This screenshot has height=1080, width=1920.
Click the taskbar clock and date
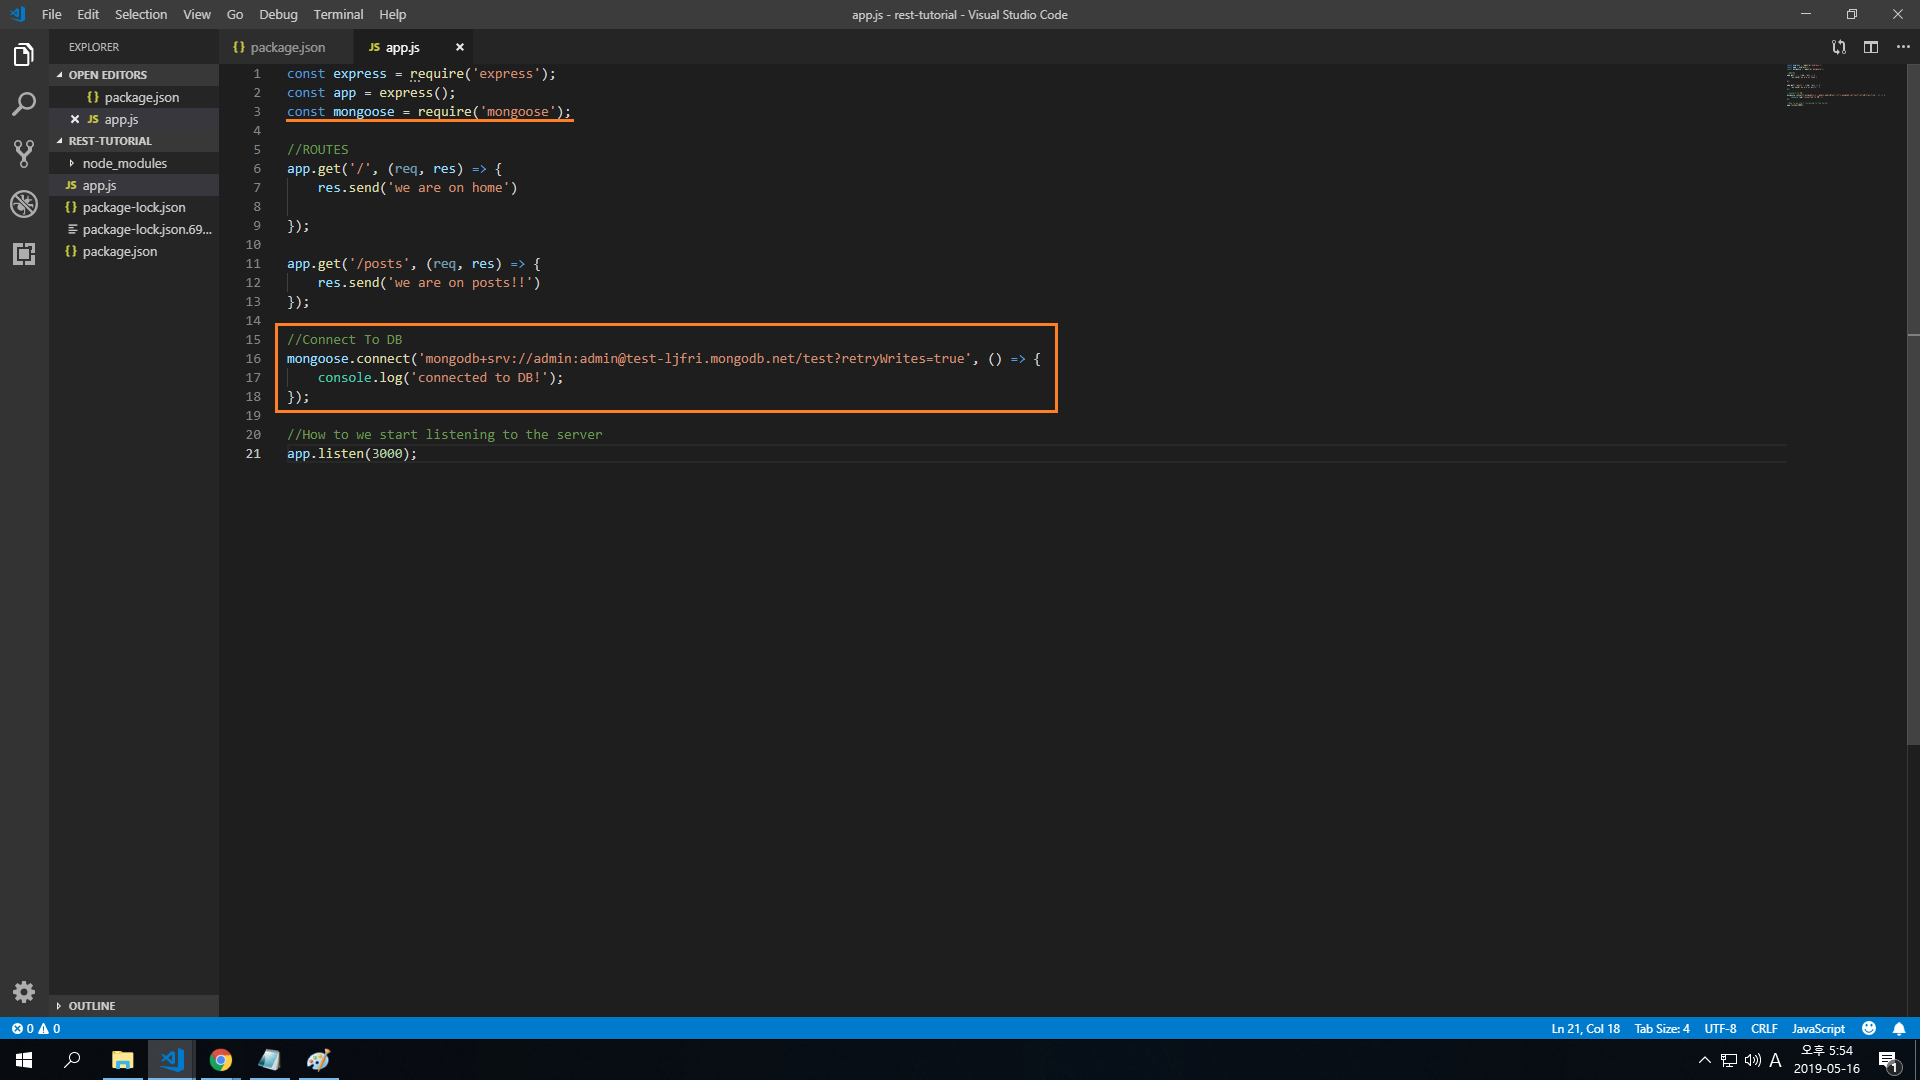[1827, 1060]
